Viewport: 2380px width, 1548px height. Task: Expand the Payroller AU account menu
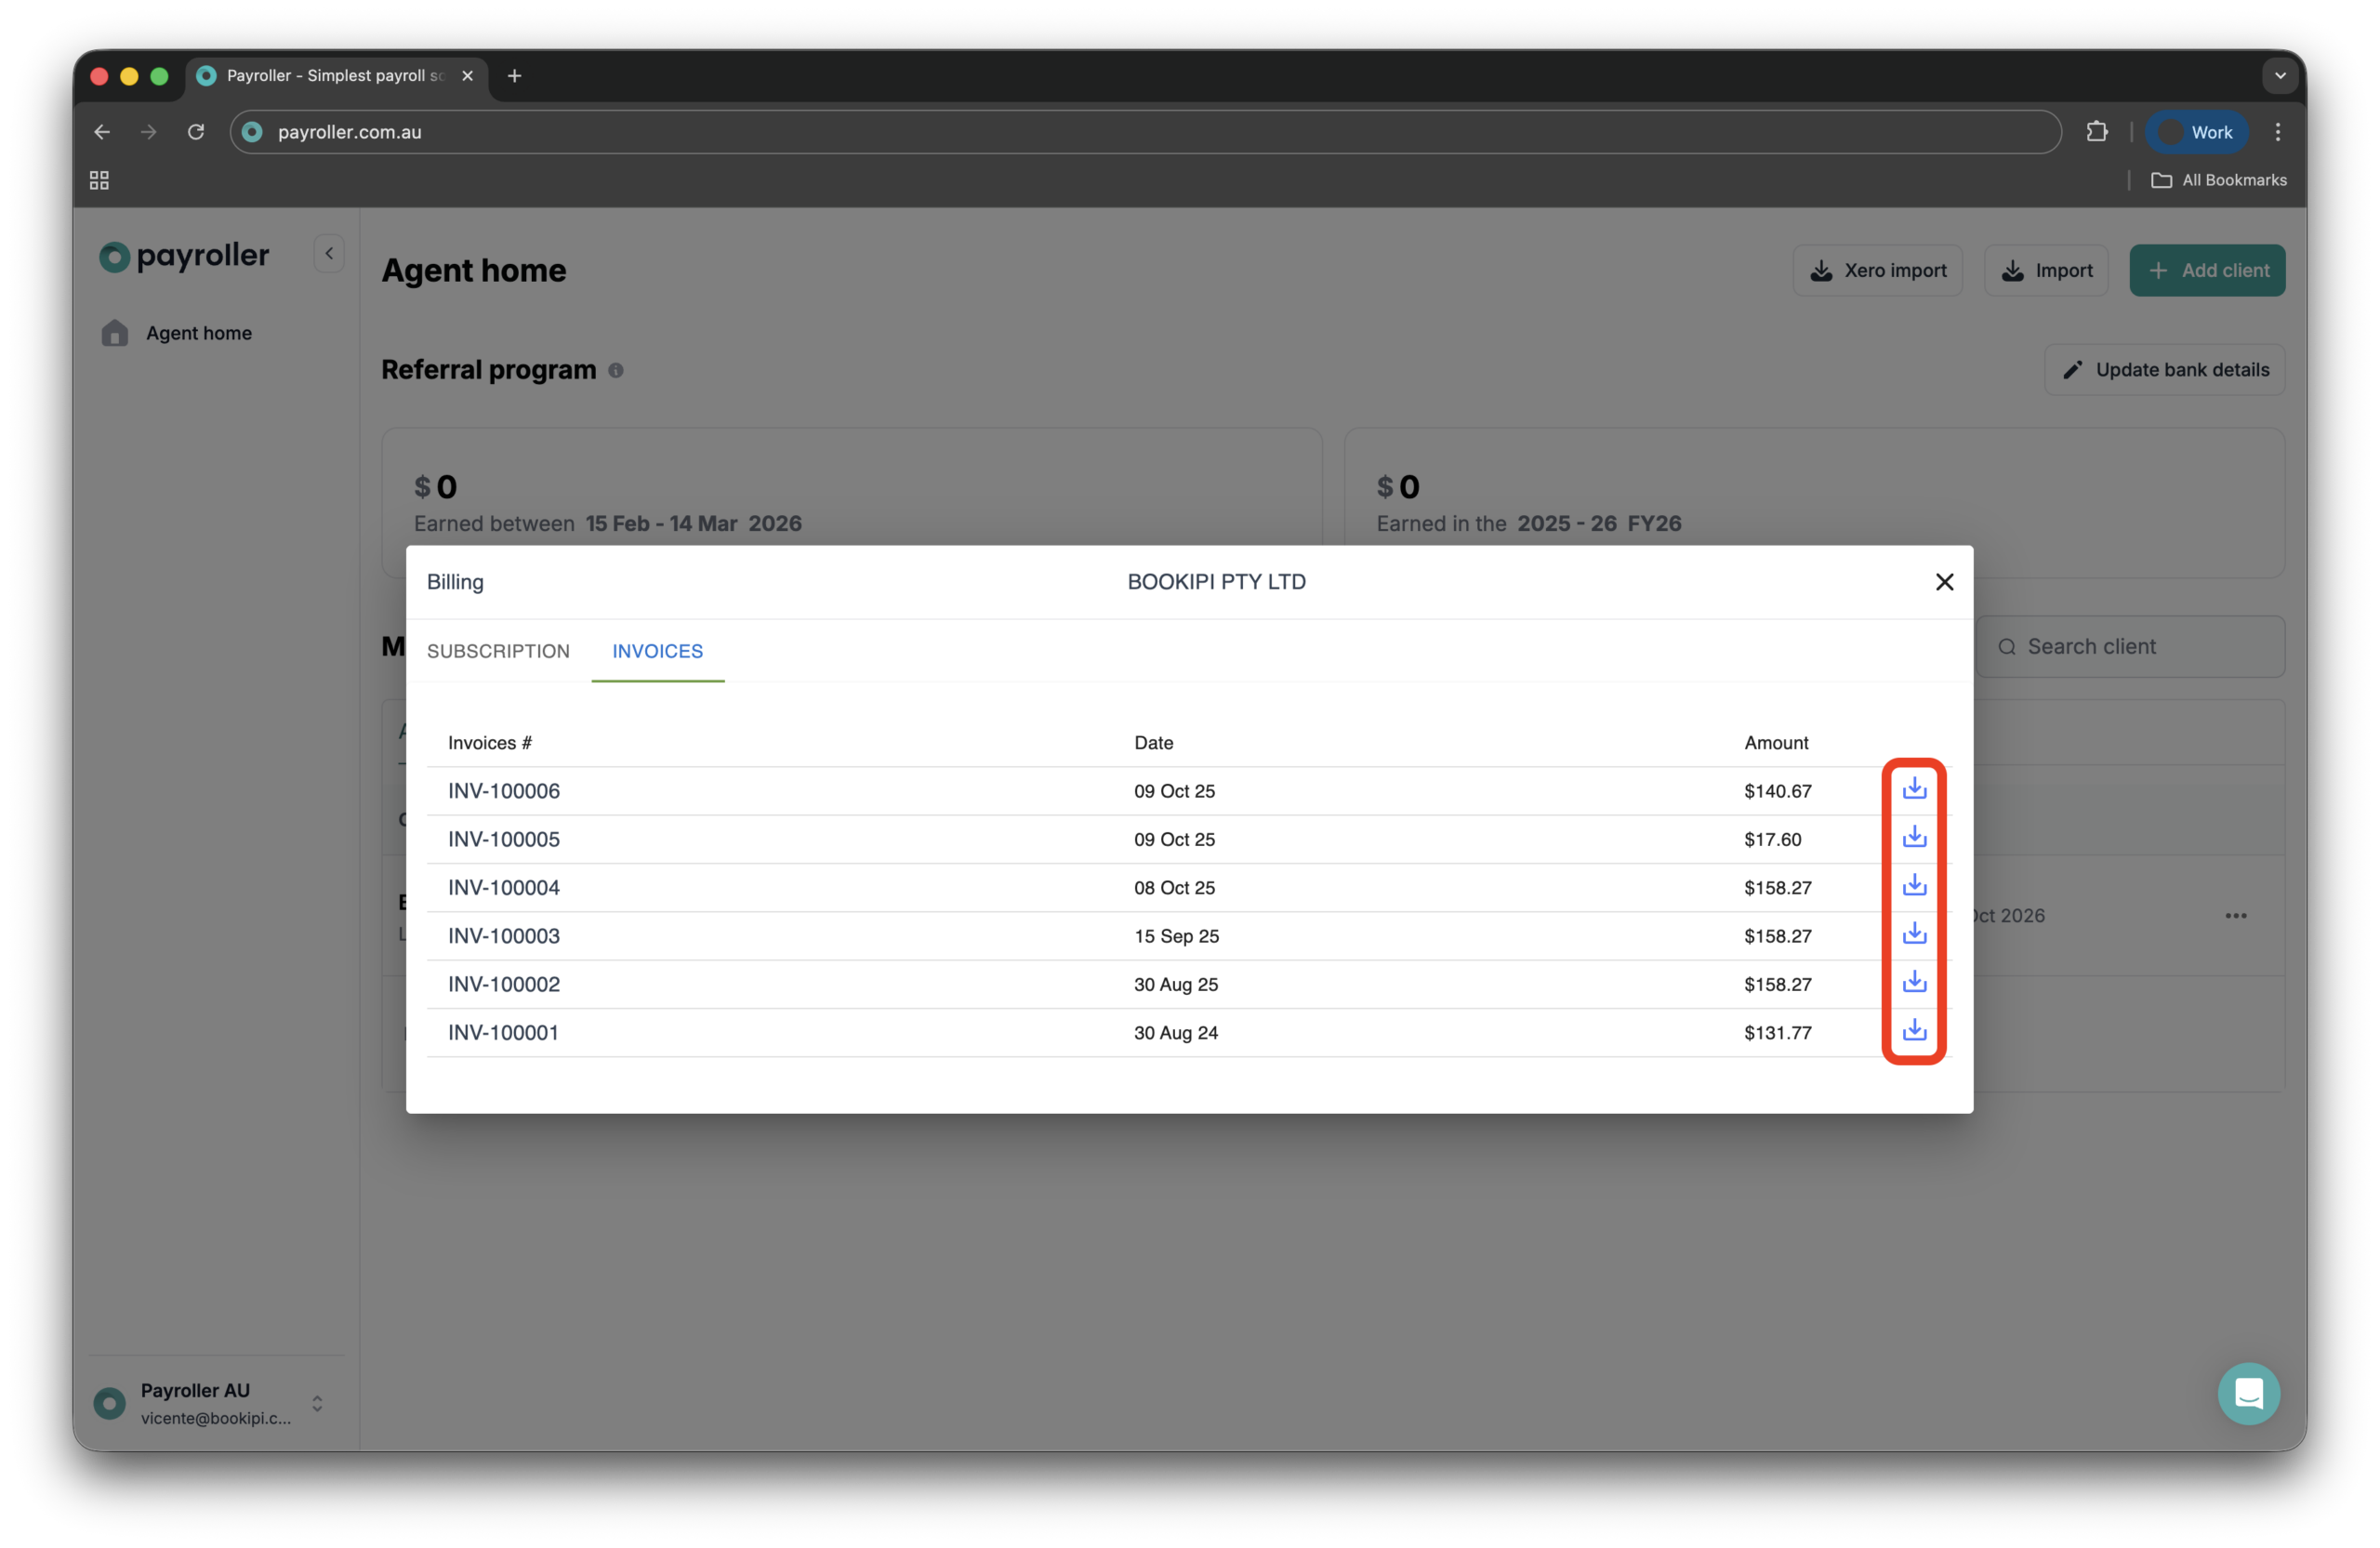coord(317,1403)
